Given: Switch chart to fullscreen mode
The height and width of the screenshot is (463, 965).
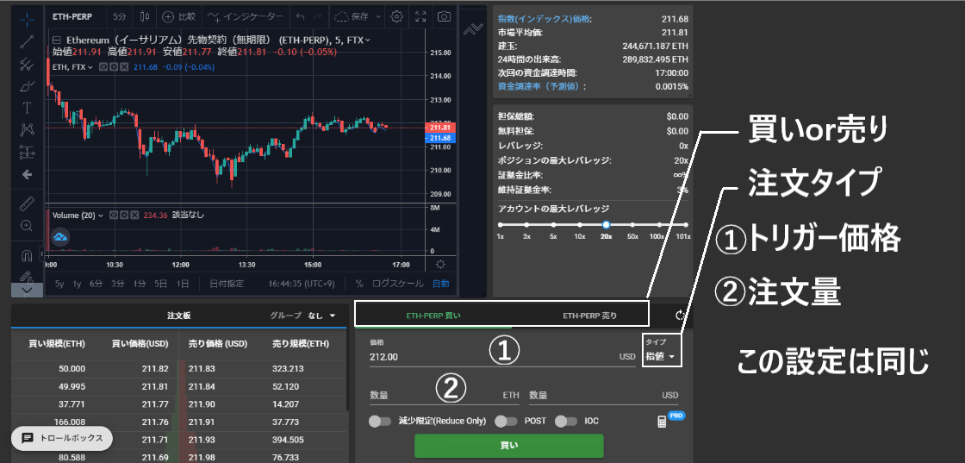Looking at the screenshot, I should [x=421, y=17].
